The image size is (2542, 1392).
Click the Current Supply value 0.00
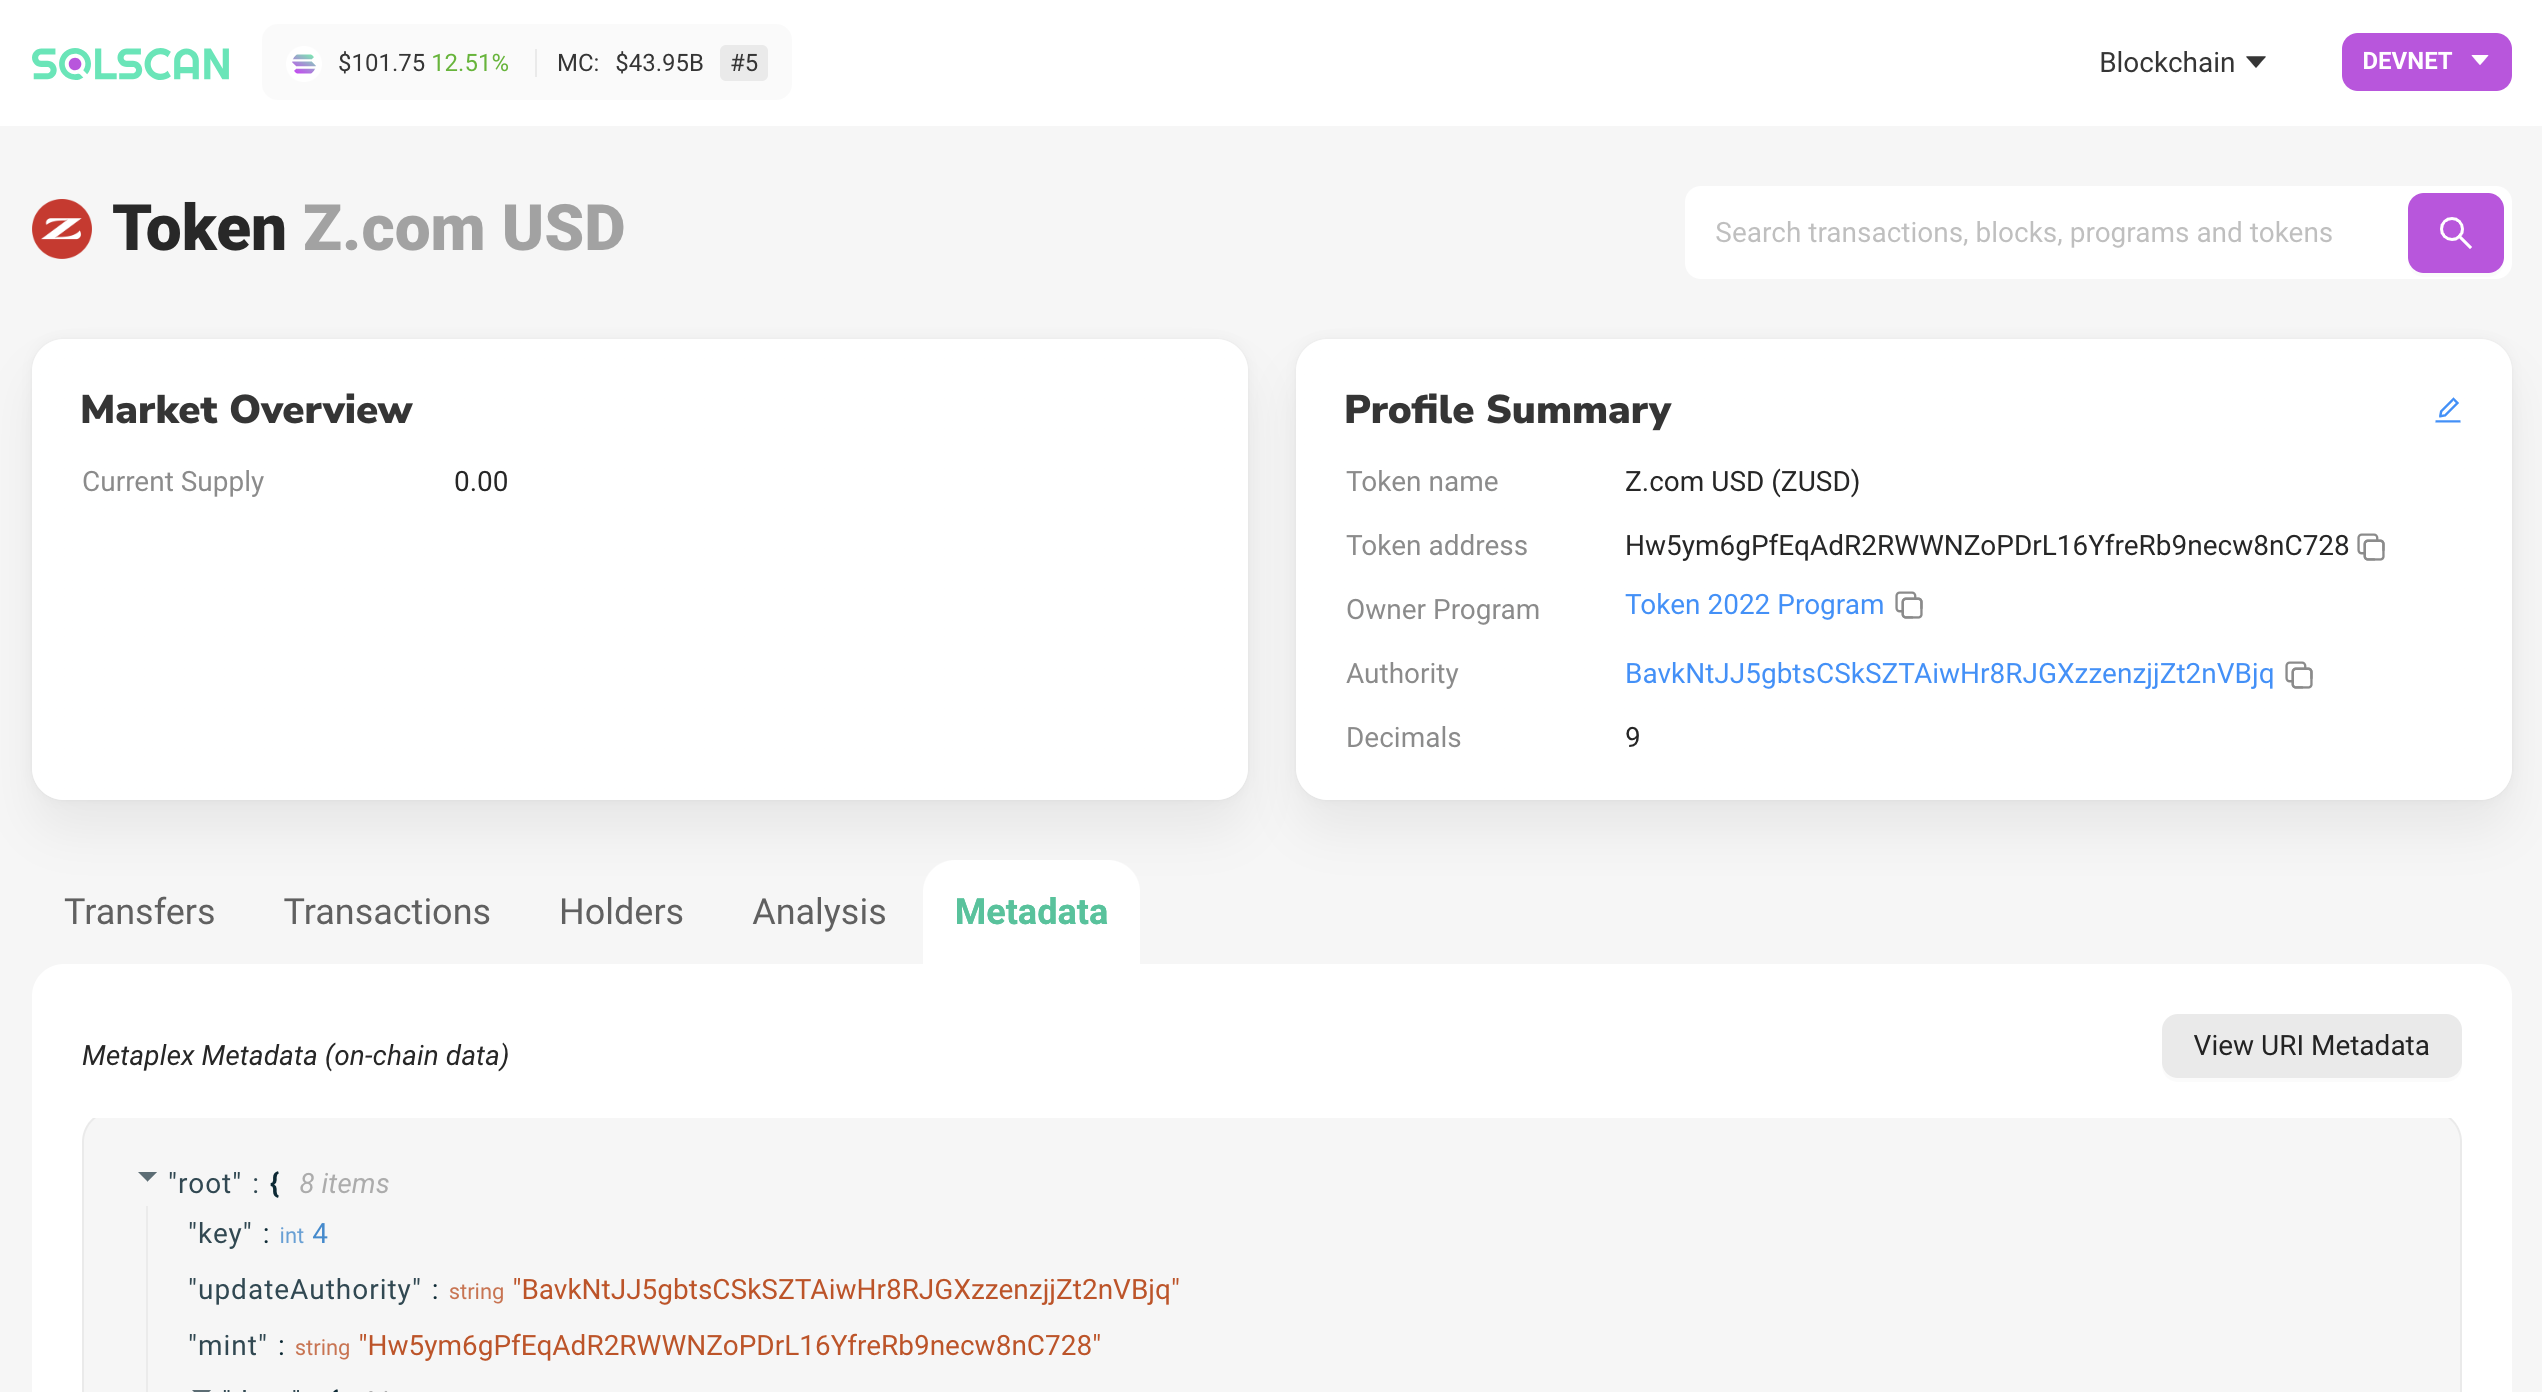pos(481,482)
